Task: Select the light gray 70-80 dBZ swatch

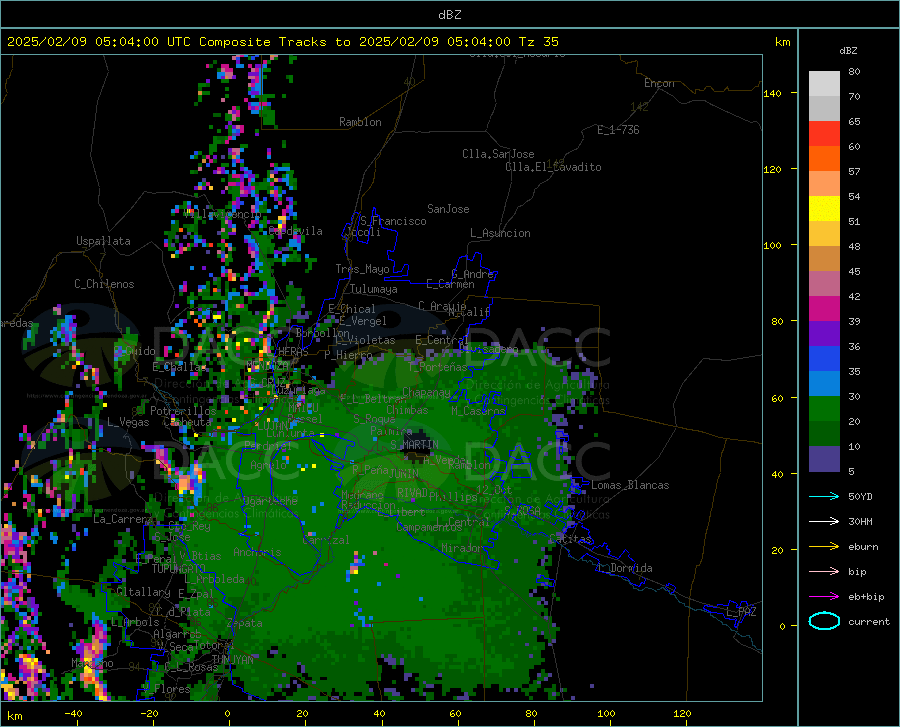Action: pyautogui.click(x=824, y=84)
